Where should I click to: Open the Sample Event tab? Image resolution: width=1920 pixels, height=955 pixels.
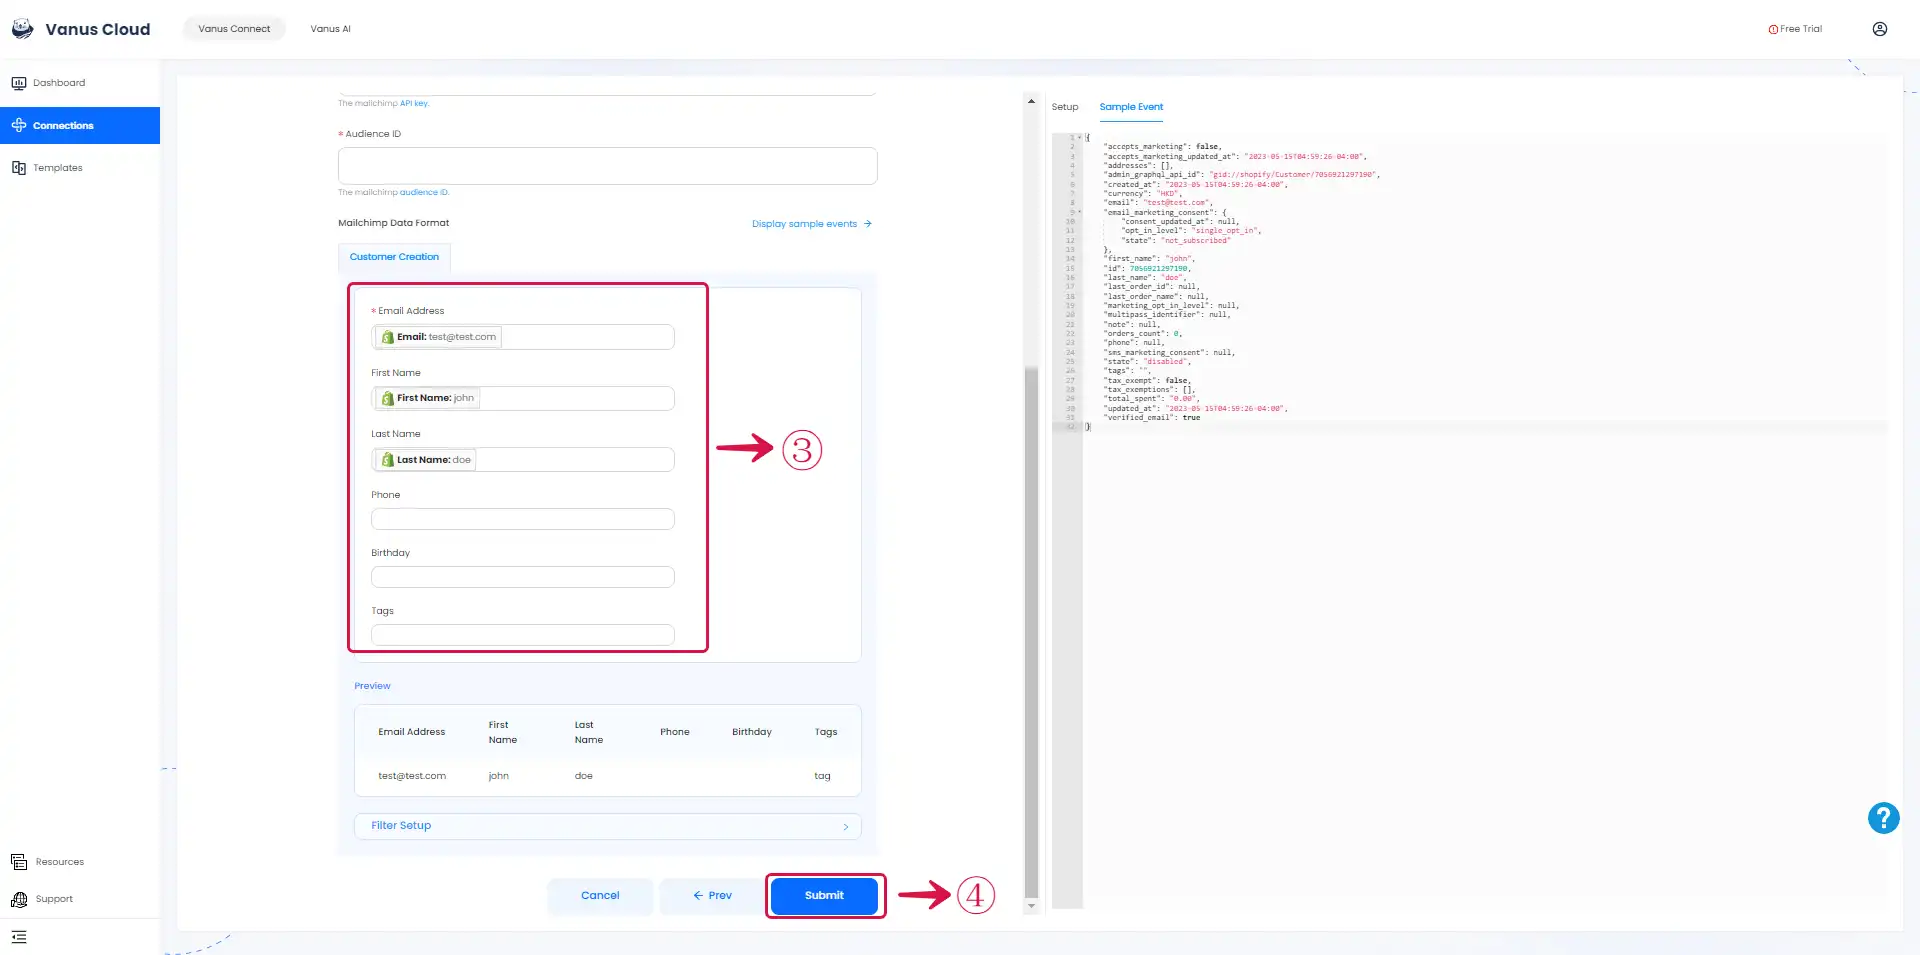1131,107
